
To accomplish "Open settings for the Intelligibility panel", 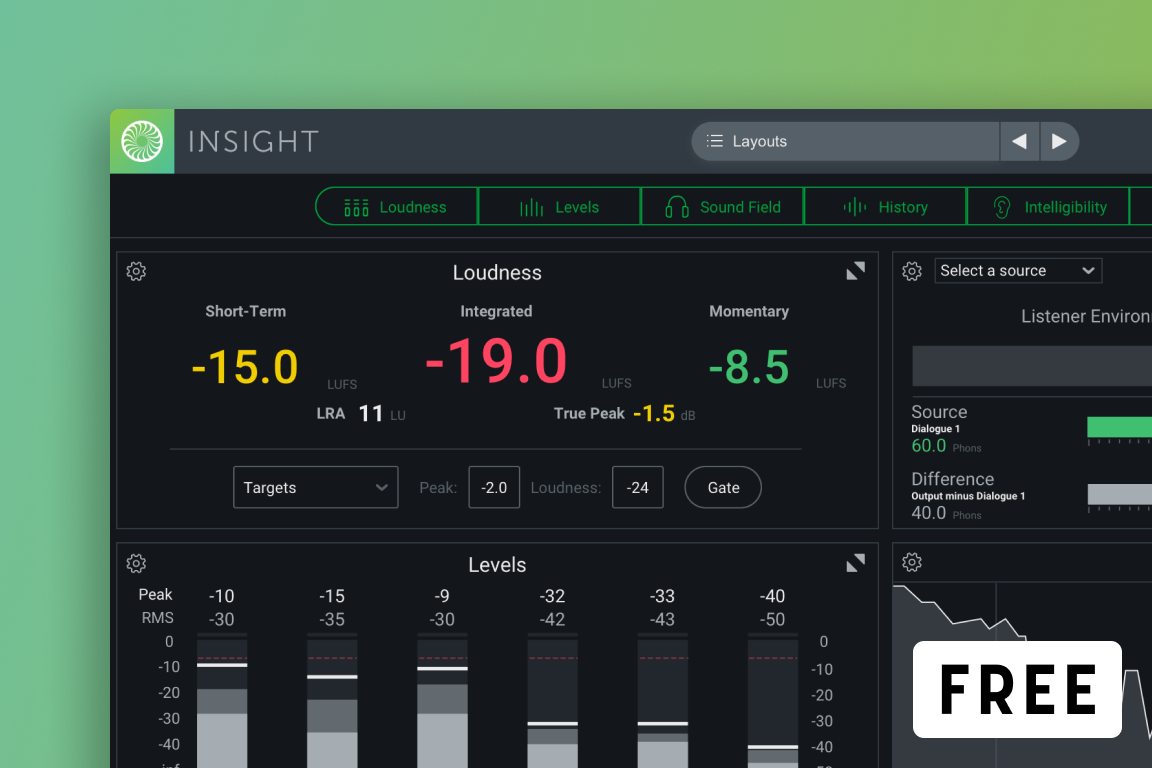I will click(912, 271).
